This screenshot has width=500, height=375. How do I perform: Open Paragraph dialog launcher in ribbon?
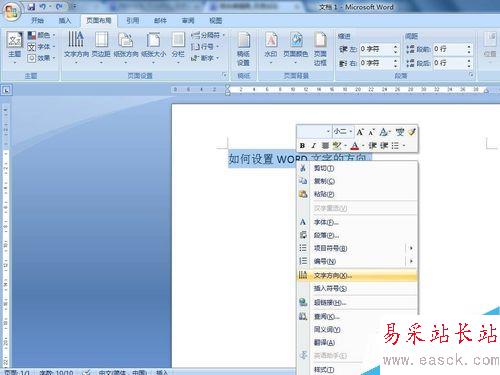pos(471,75)
